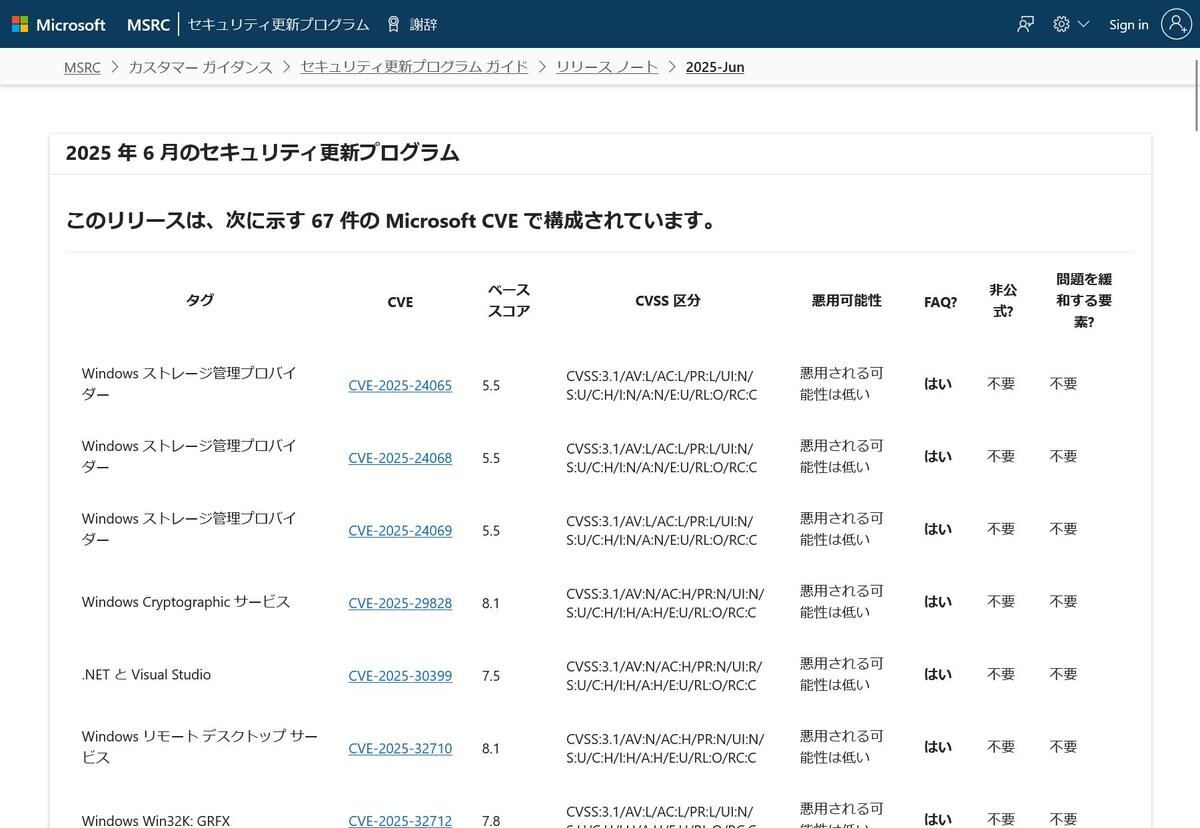Click base score 7.5 for CVE-2025-30399
Viewport: 1200px width, 828px height.
coord(490,676)
